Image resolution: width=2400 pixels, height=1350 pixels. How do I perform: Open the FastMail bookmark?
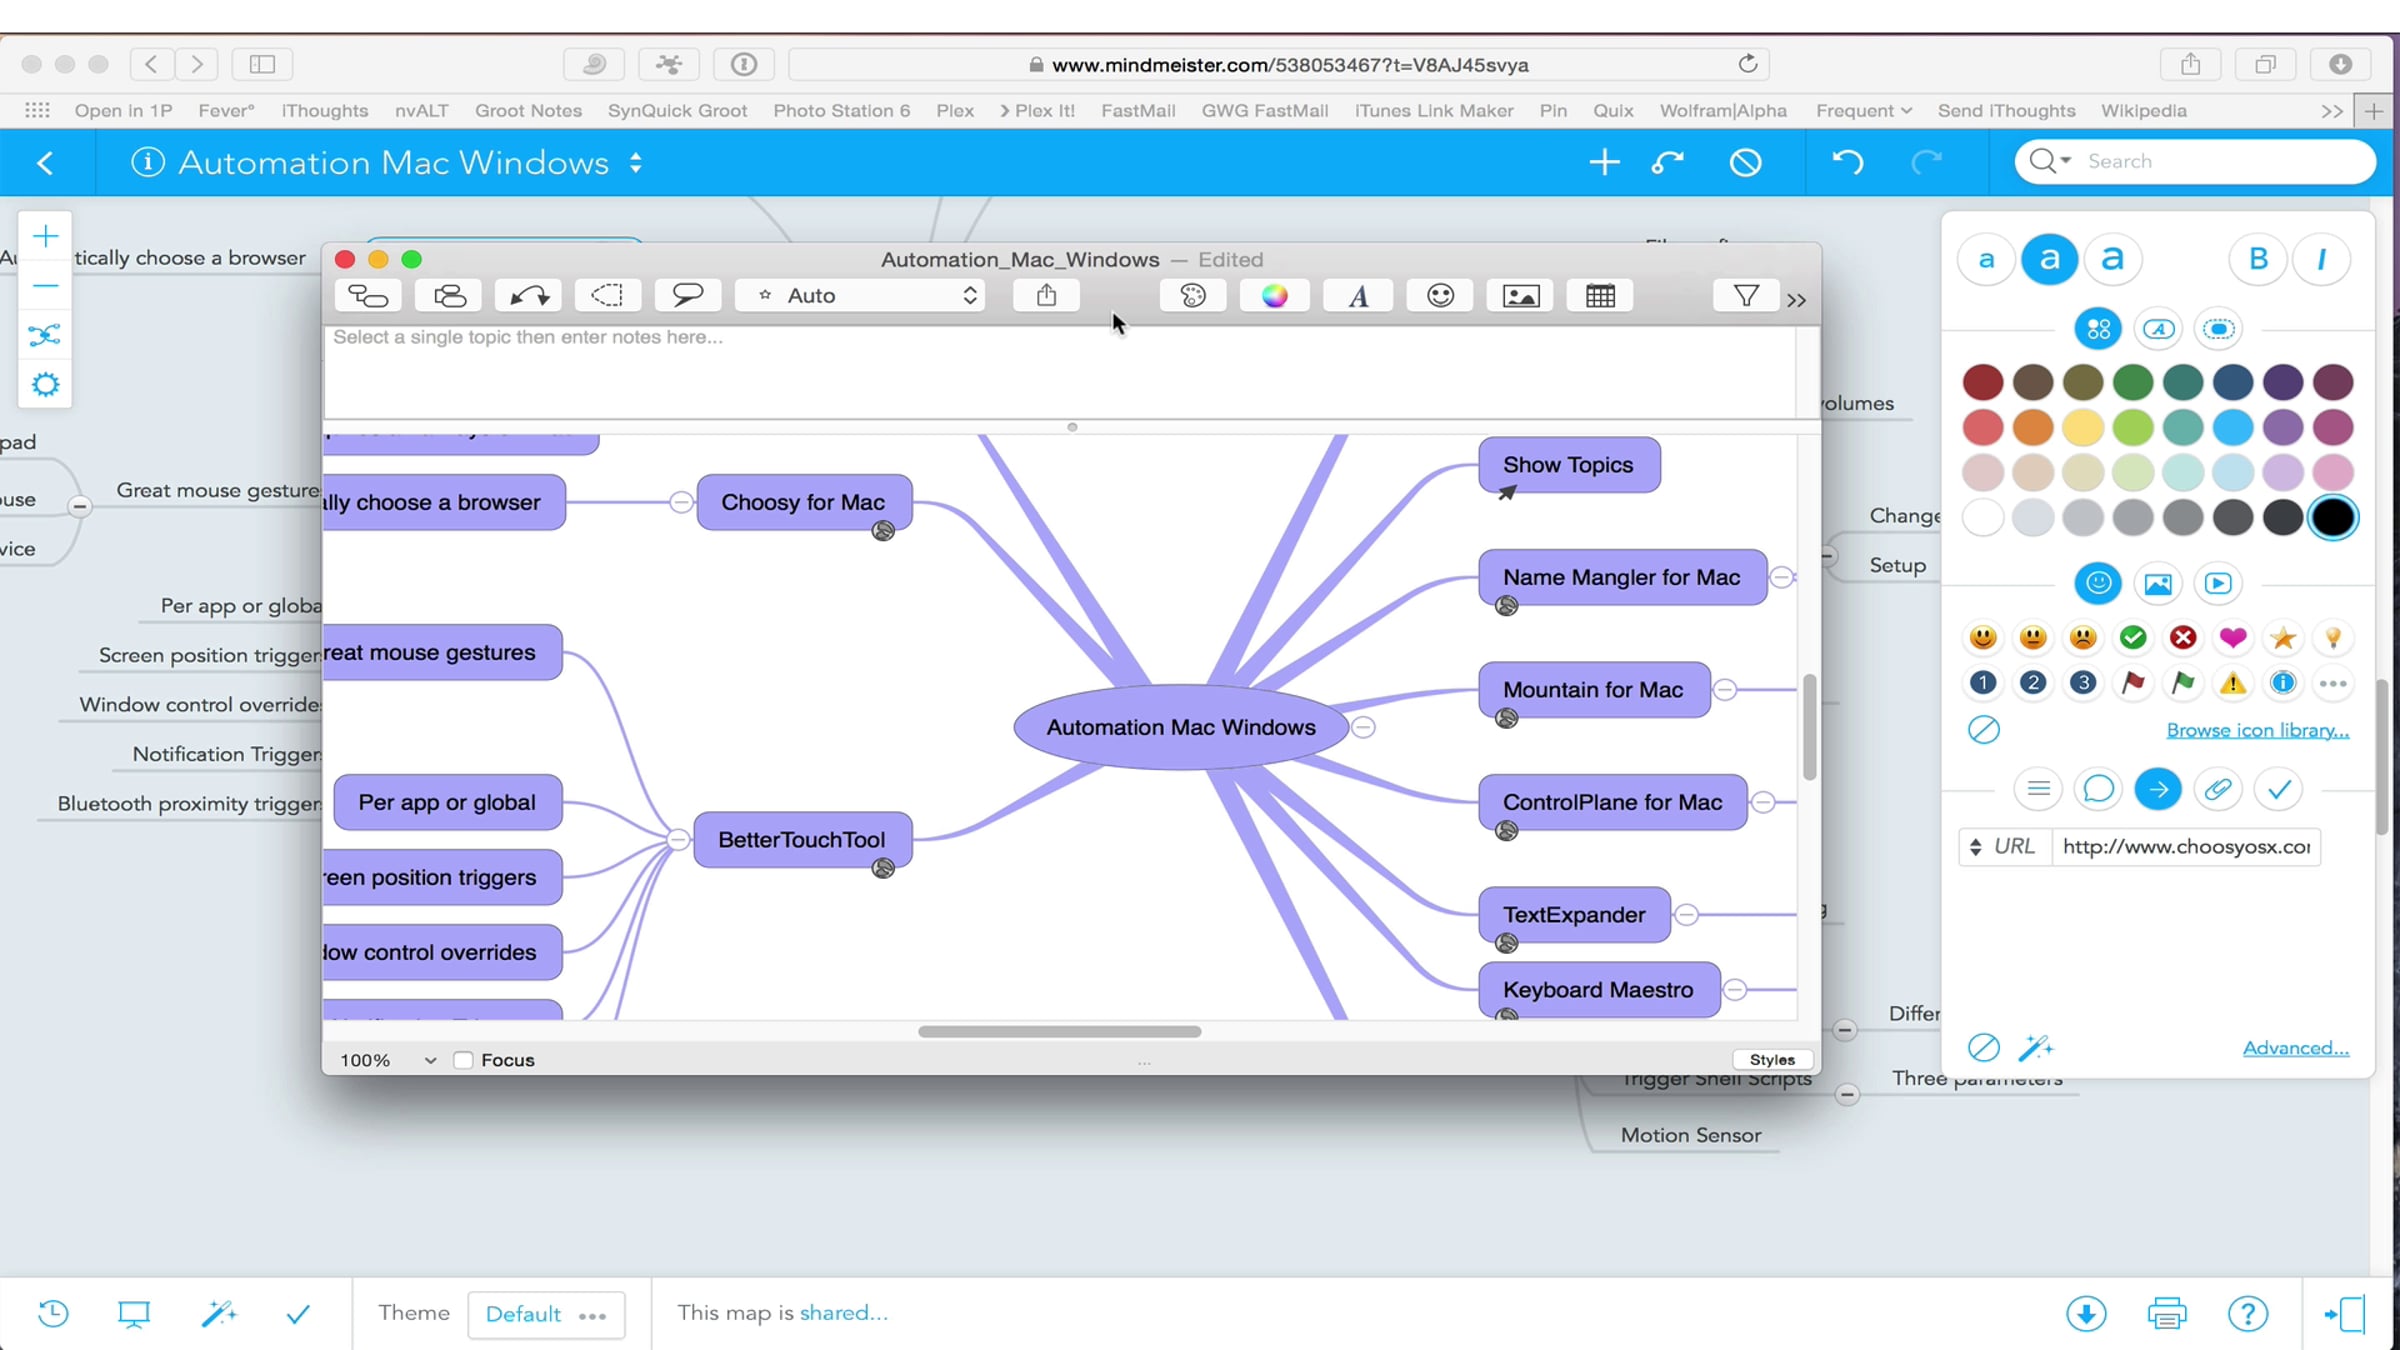pyautogui.click(x=1138, y=111)
